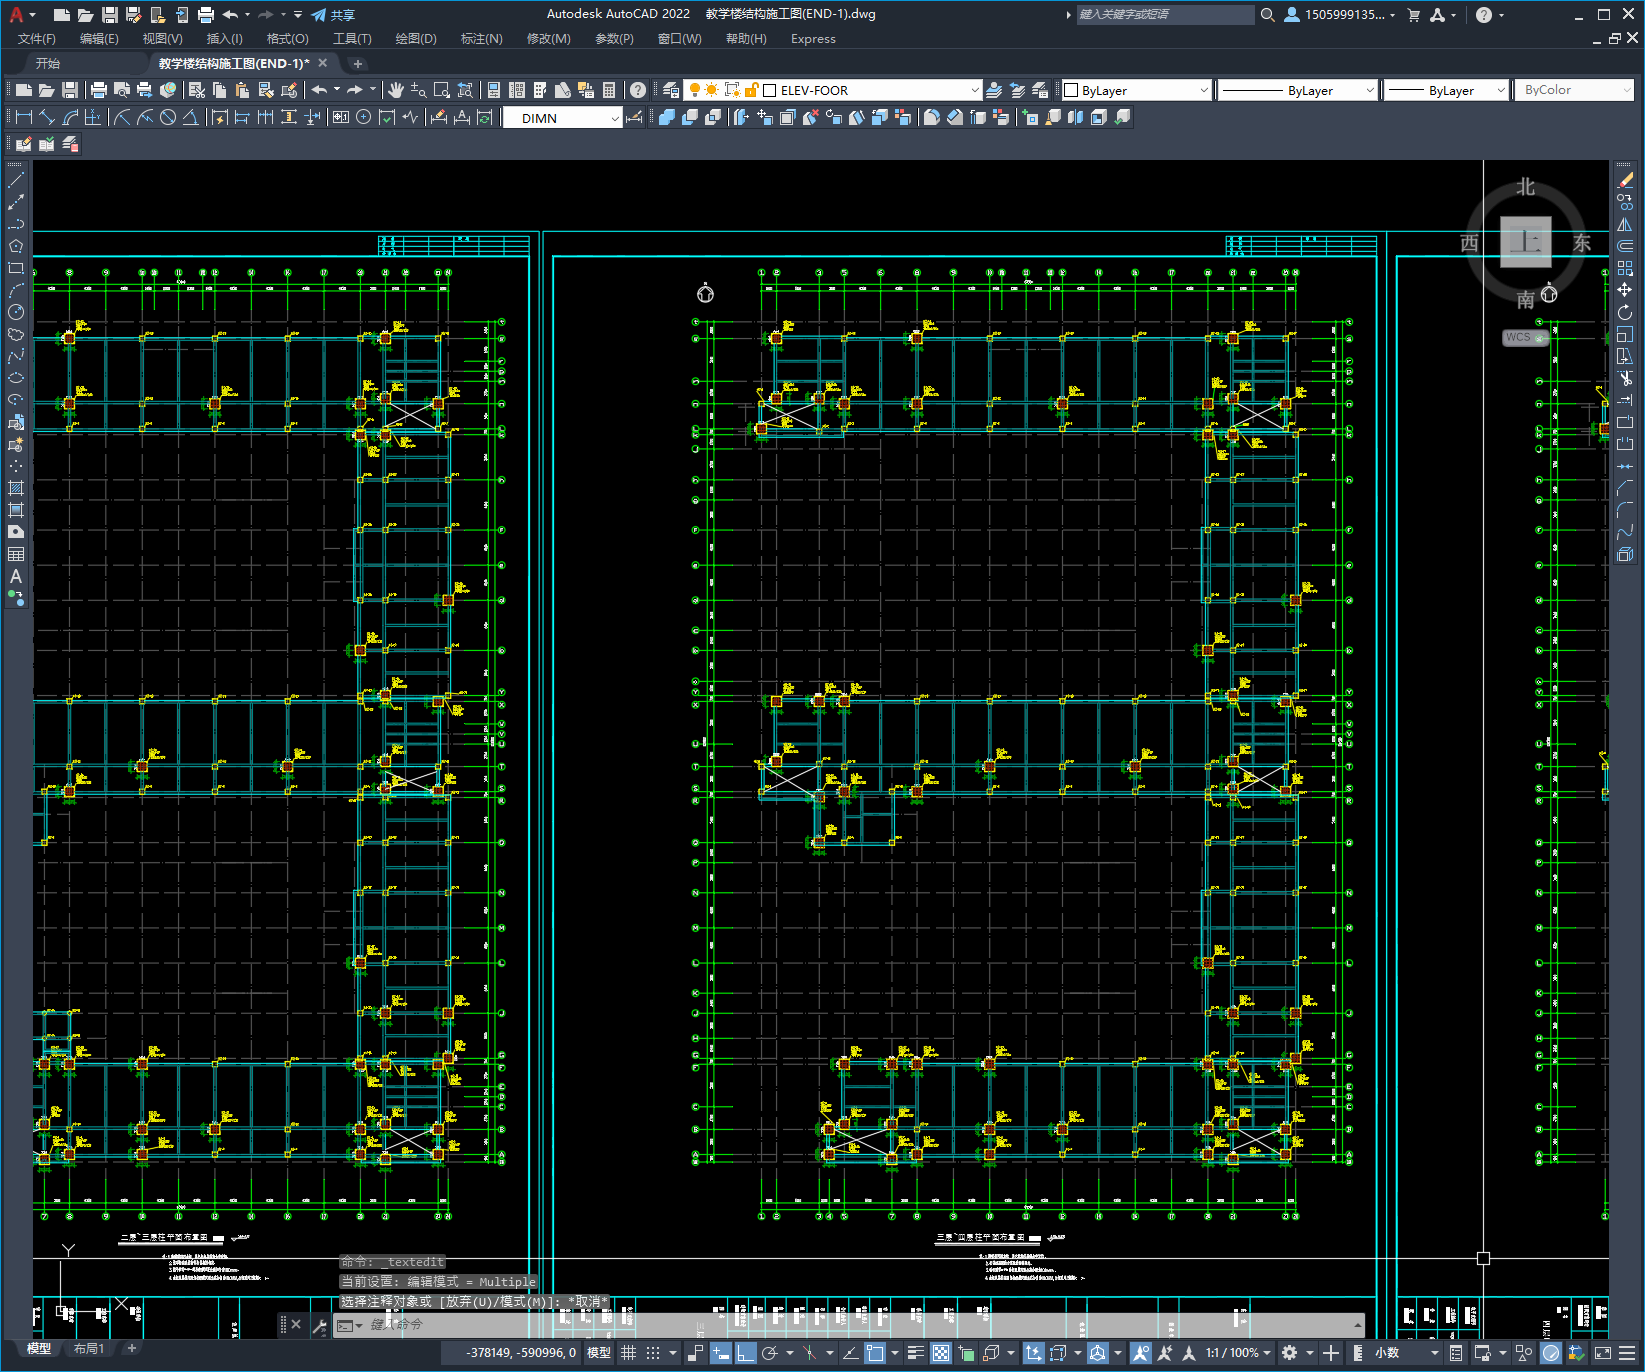The image size is (1645, 1372).
Task: Click the 共享 share button
Action: coord(333,15)
